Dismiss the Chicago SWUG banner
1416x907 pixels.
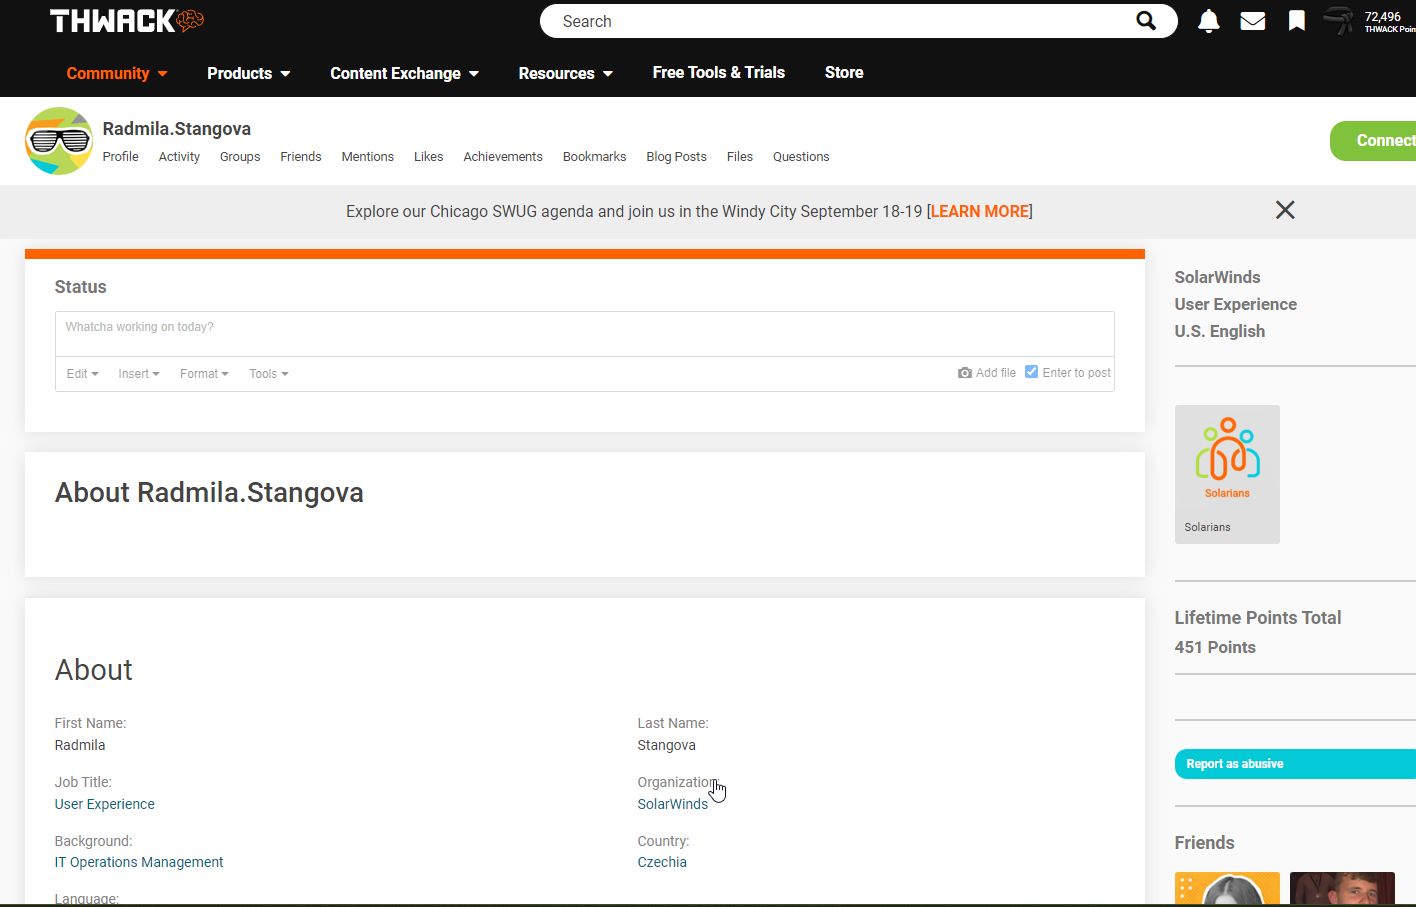1285,210
